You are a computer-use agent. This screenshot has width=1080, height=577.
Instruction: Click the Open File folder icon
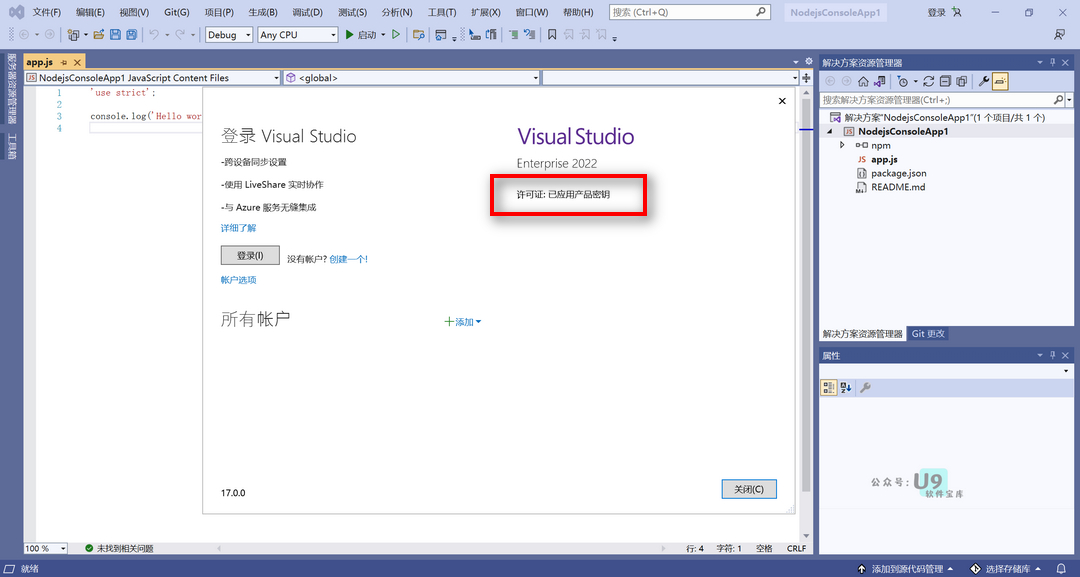[x=98, y=34]
